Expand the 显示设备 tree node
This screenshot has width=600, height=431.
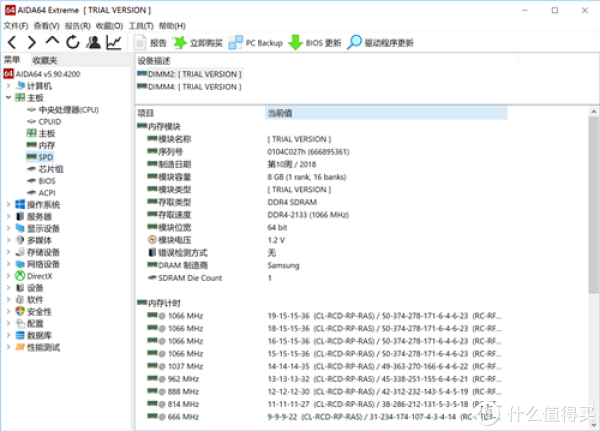point(8,229)
